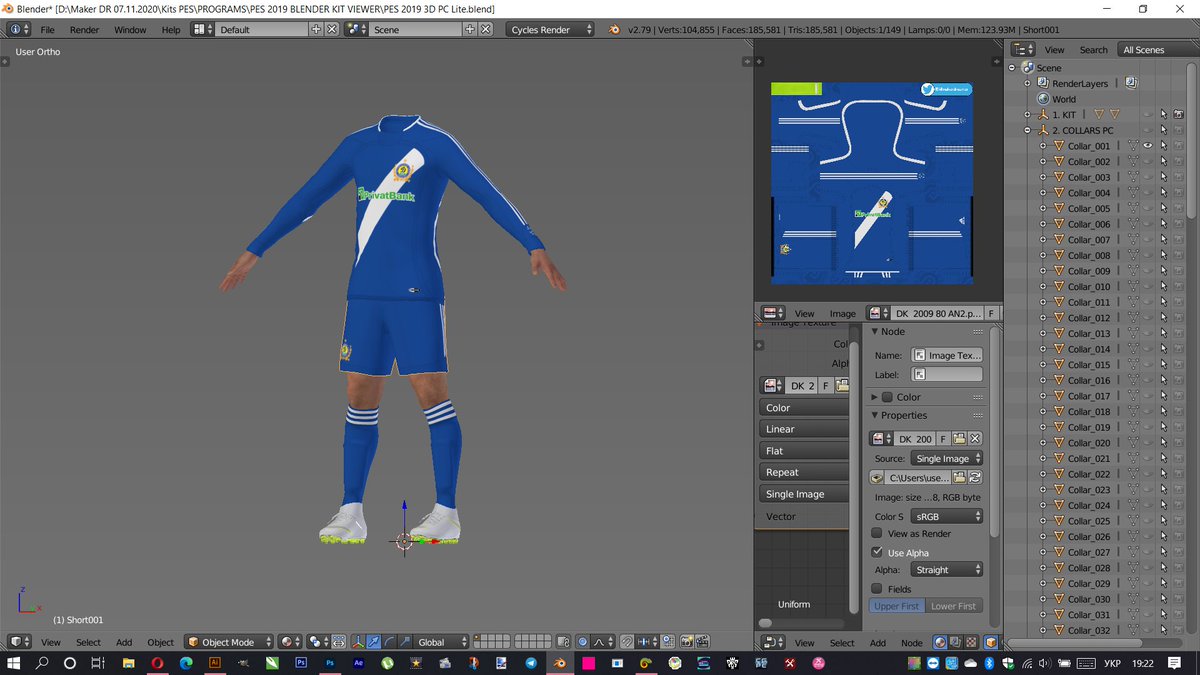Collapse the Properties panel triangle
This screenshot has height=675, width=1200.
(875, 416)
